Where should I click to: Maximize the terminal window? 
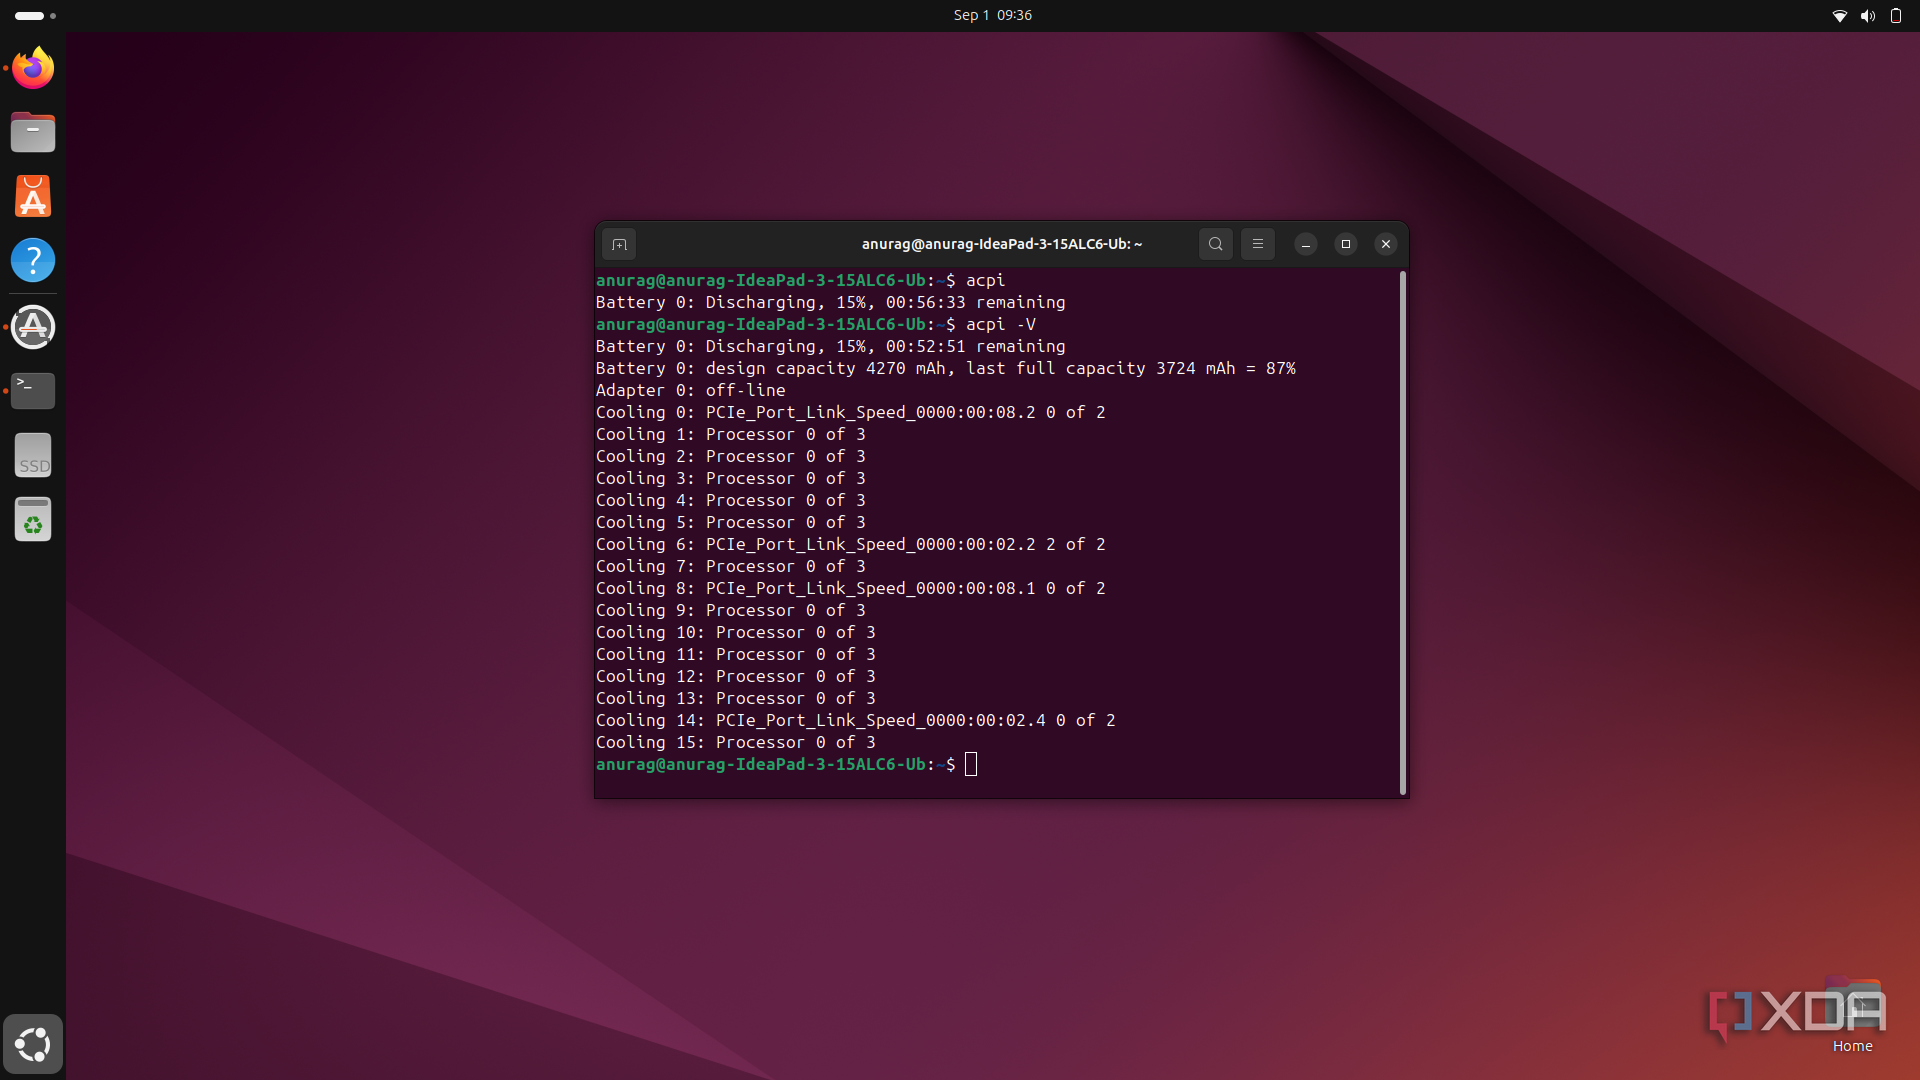coord(1346,244)
